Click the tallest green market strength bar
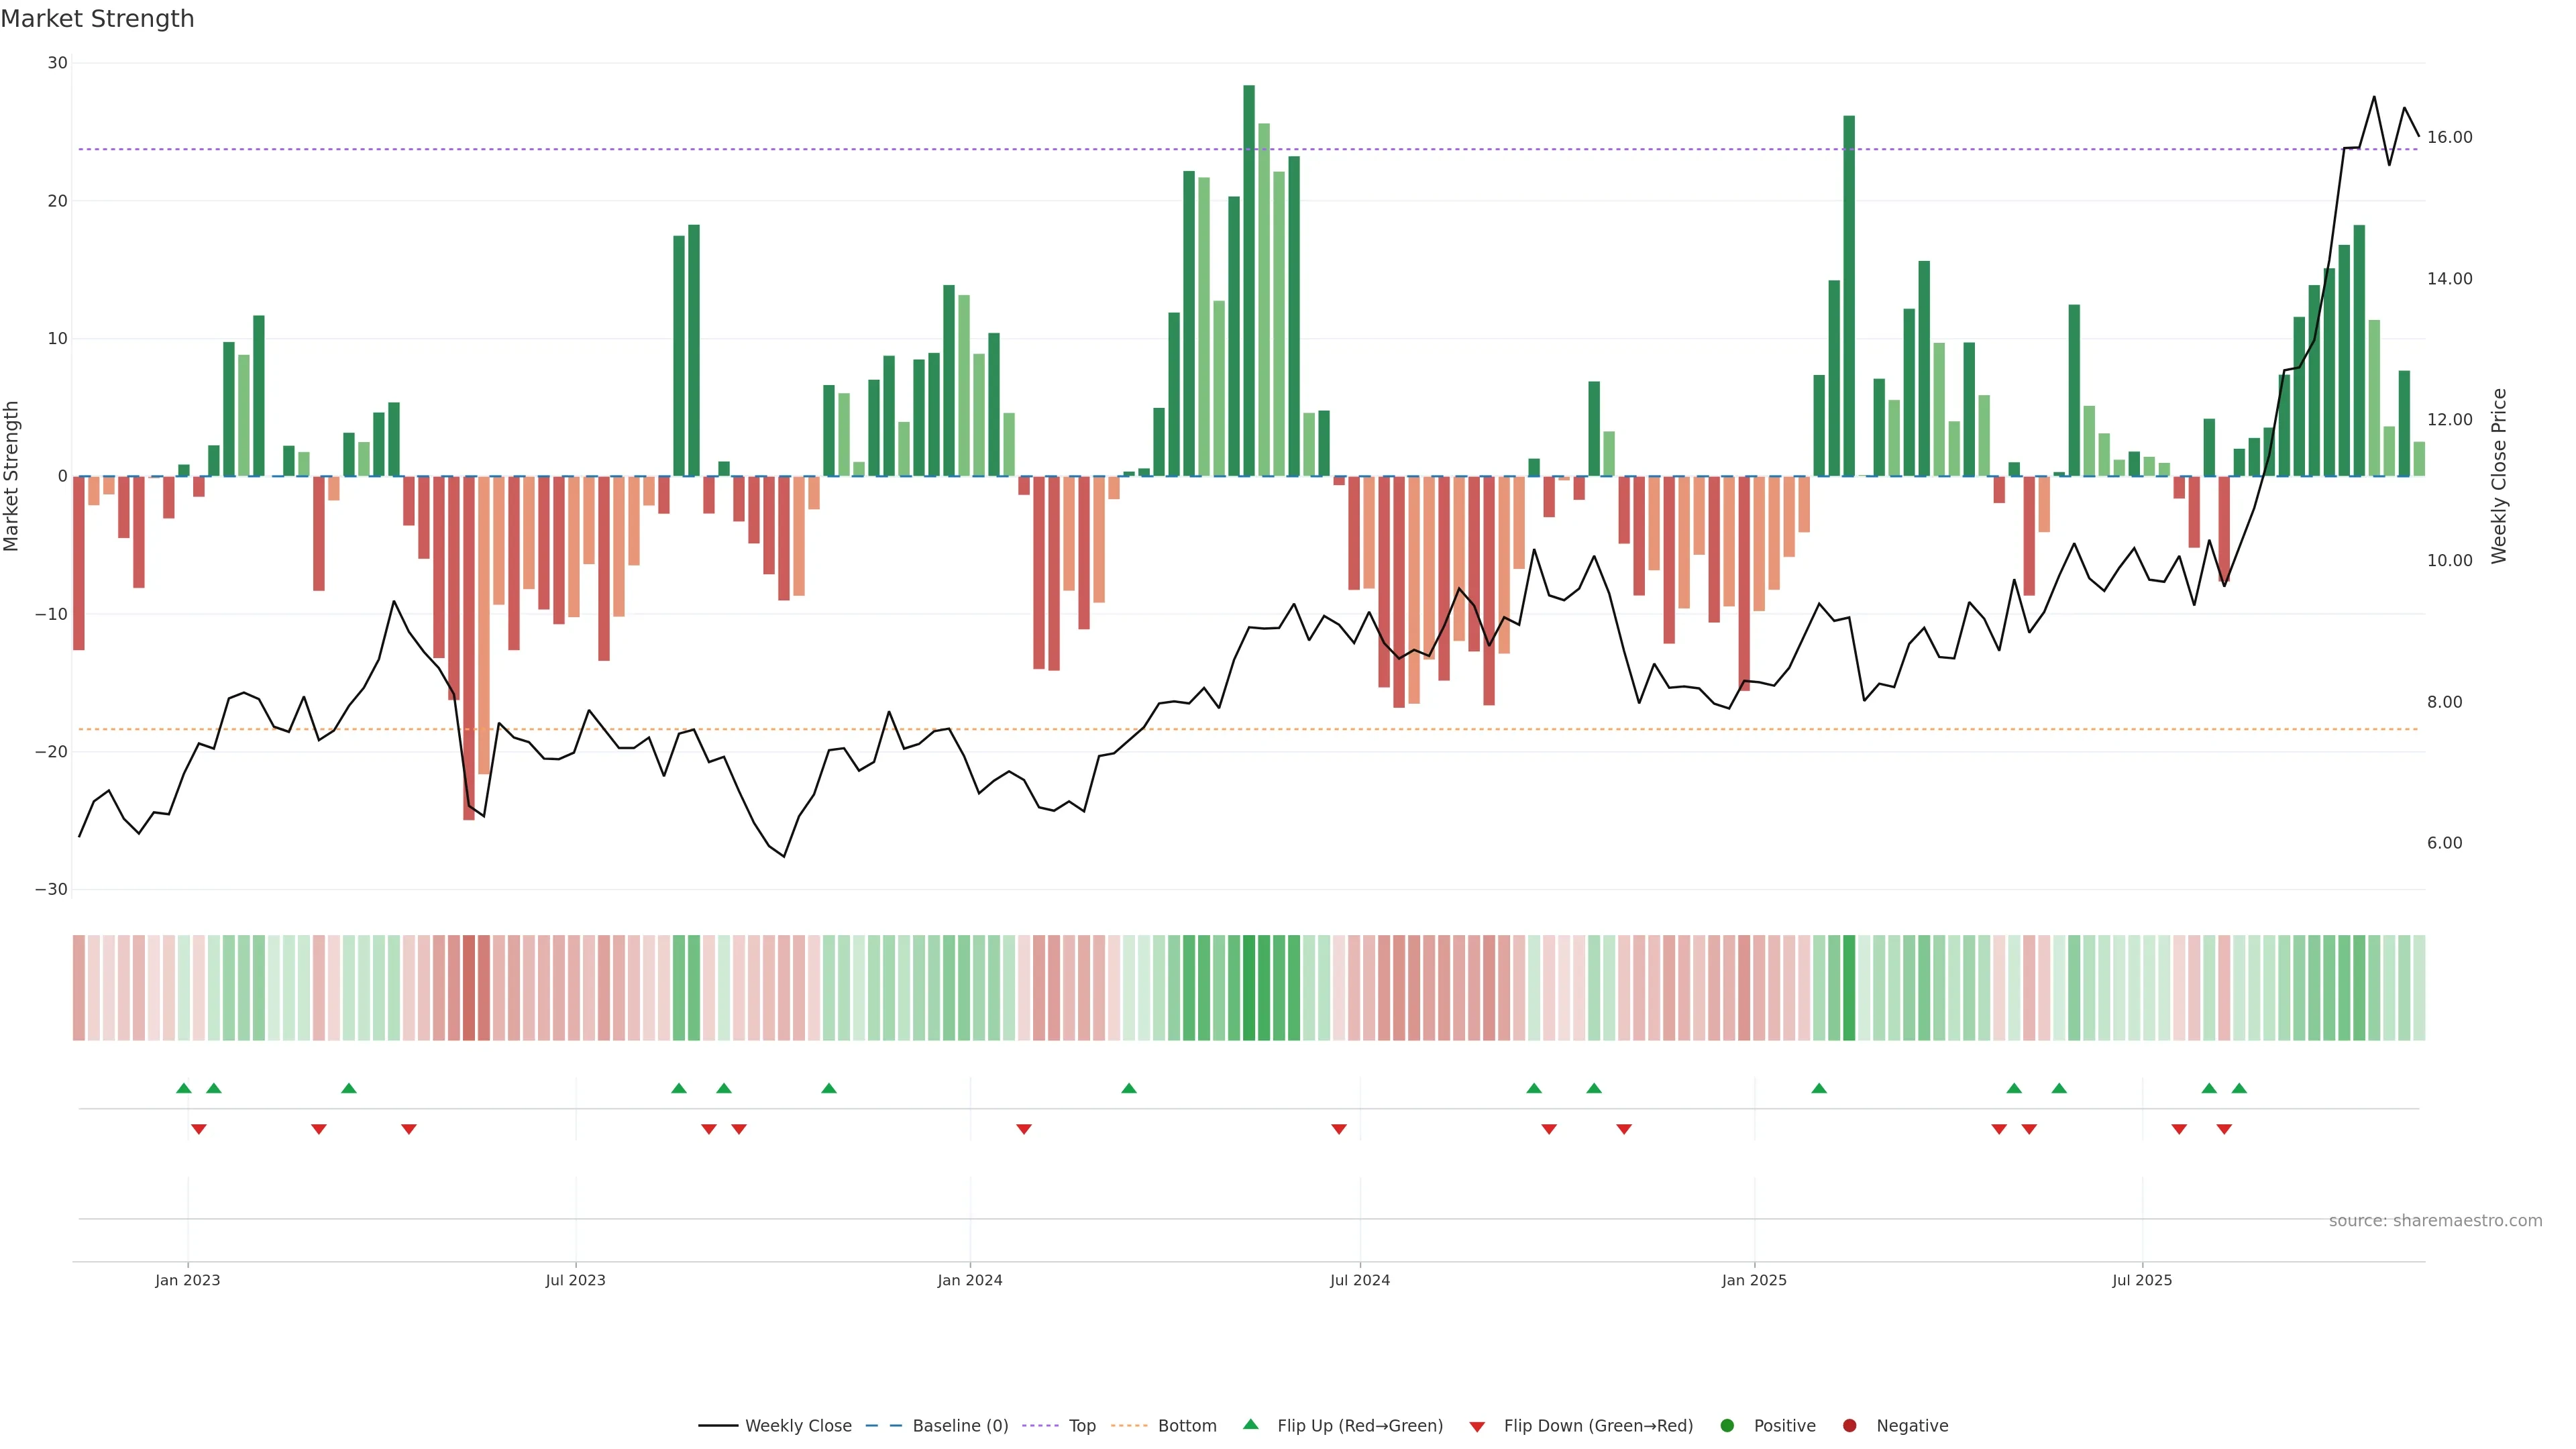2576x1449 pixels. 1249,280
